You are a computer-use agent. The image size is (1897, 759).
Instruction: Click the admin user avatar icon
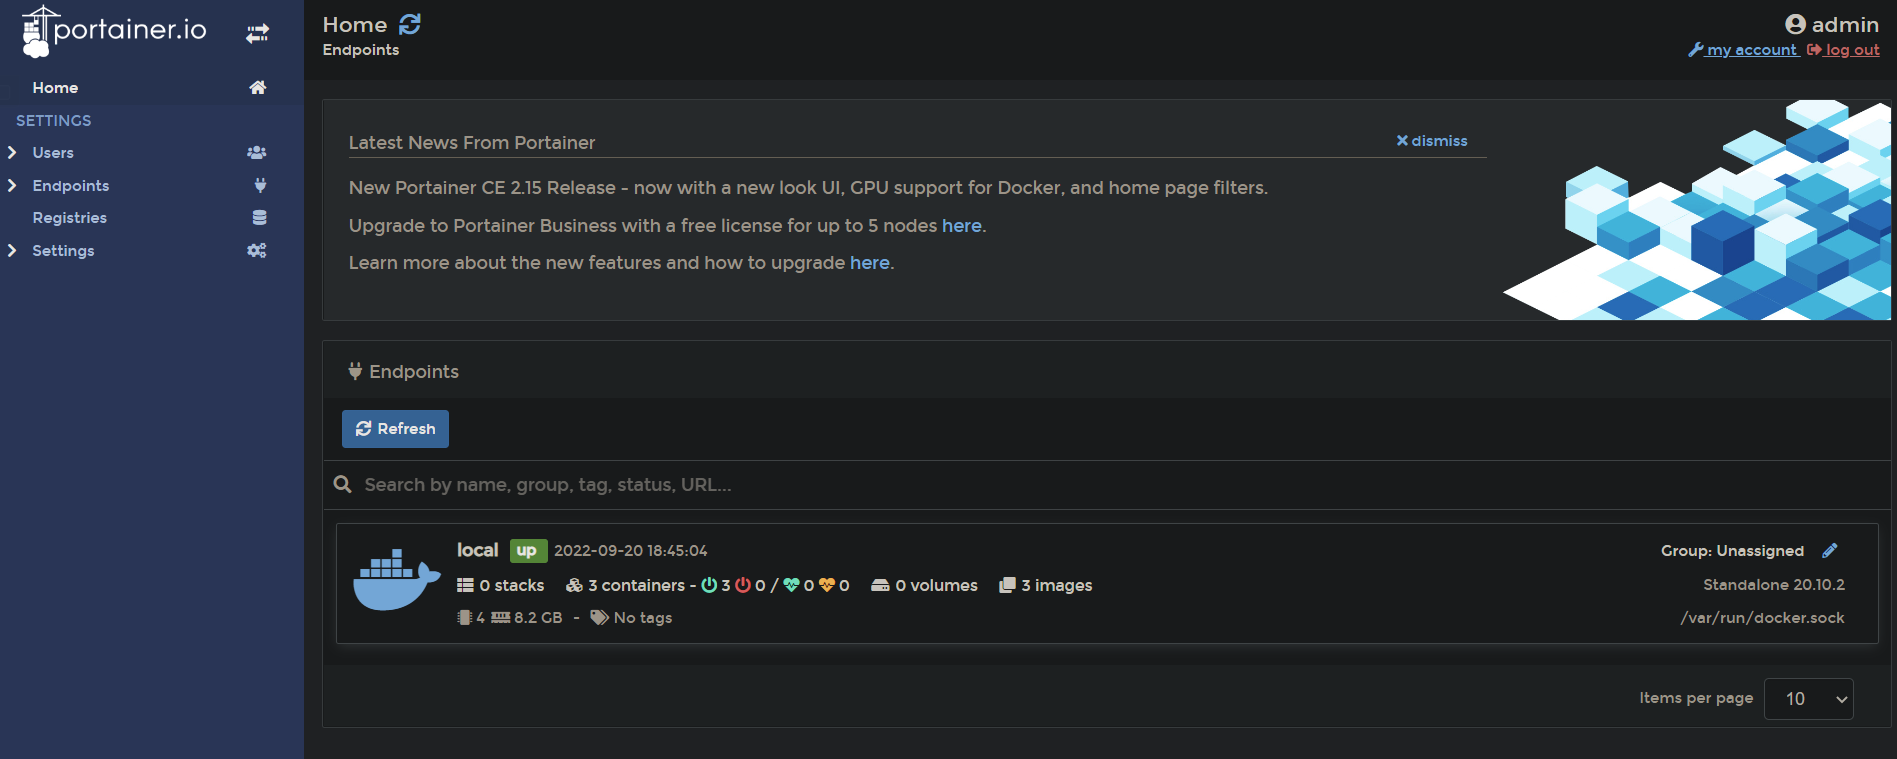click(x=1795, y=24)
